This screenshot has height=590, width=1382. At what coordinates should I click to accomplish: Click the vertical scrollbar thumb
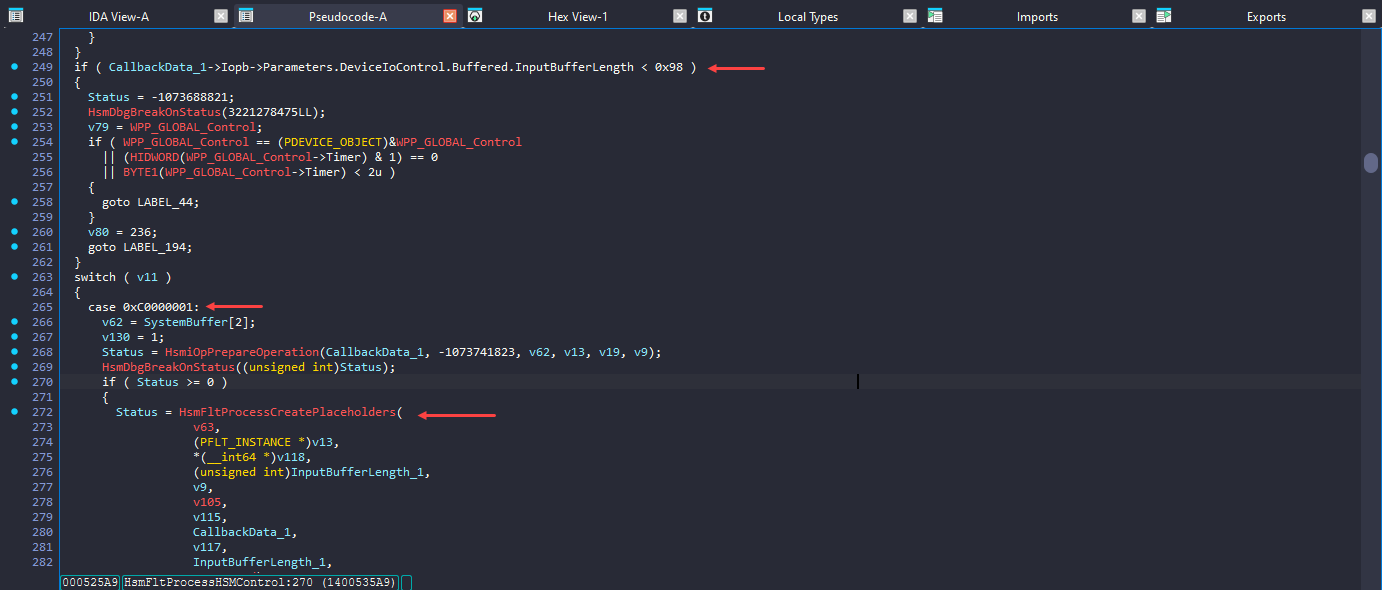click(1371, 163)
